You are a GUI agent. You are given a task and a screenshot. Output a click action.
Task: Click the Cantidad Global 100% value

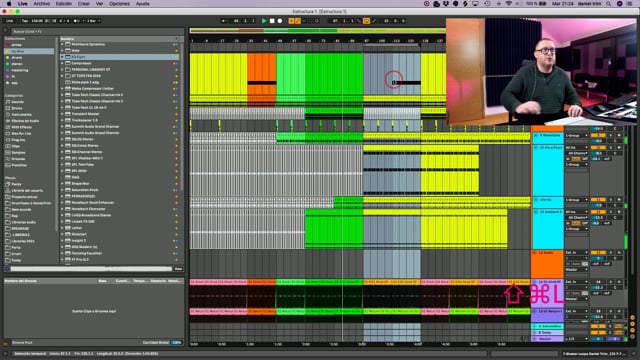tap(177, 342)
